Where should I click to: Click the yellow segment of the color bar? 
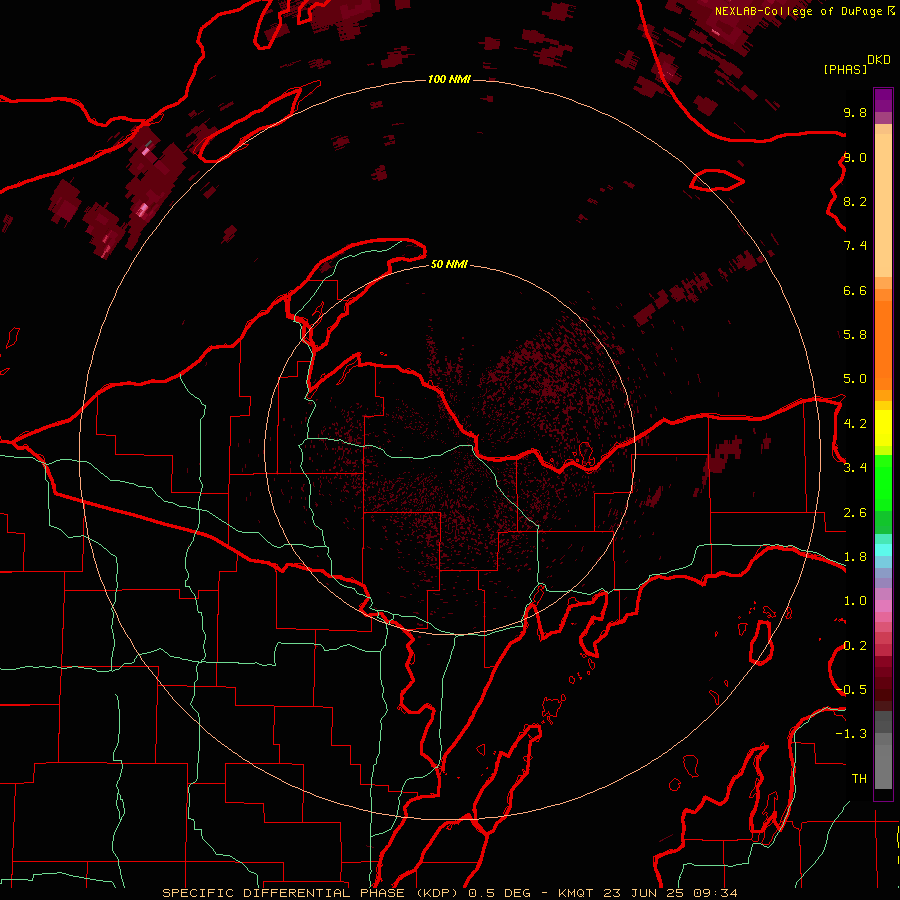883,428
